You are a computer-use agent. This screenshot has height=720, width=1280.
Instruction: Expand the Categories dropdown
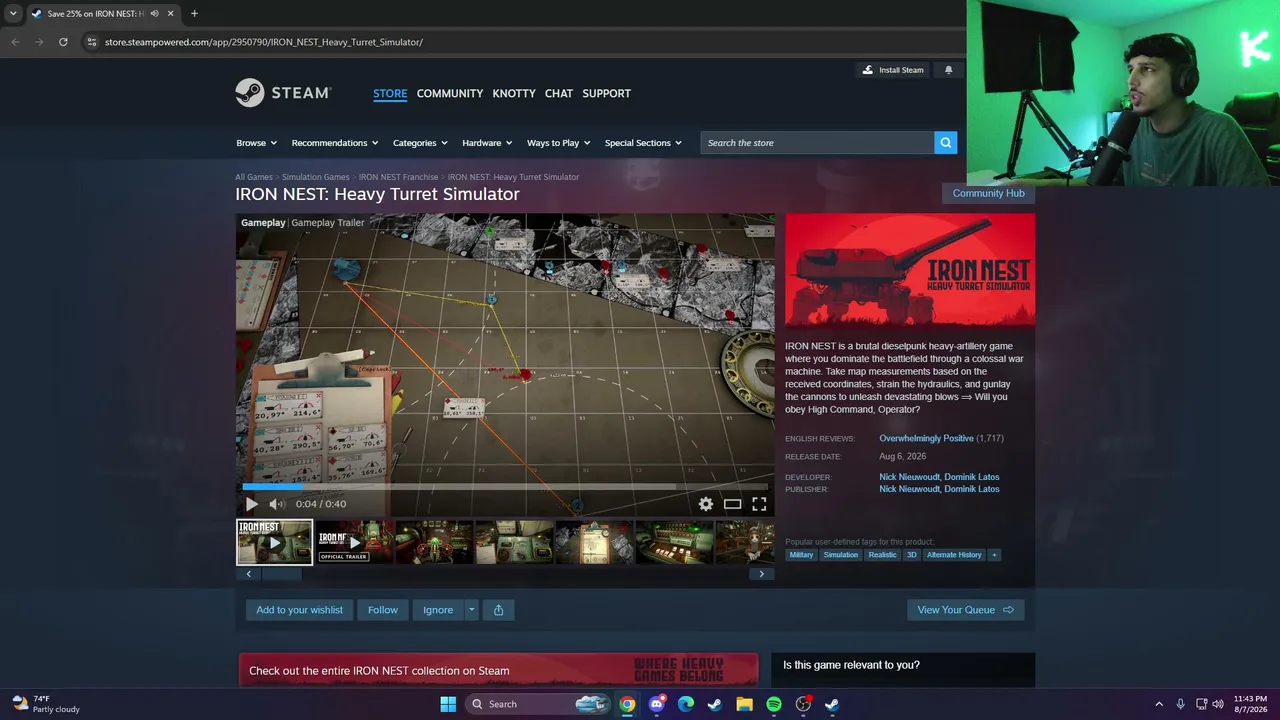point(420,143)
